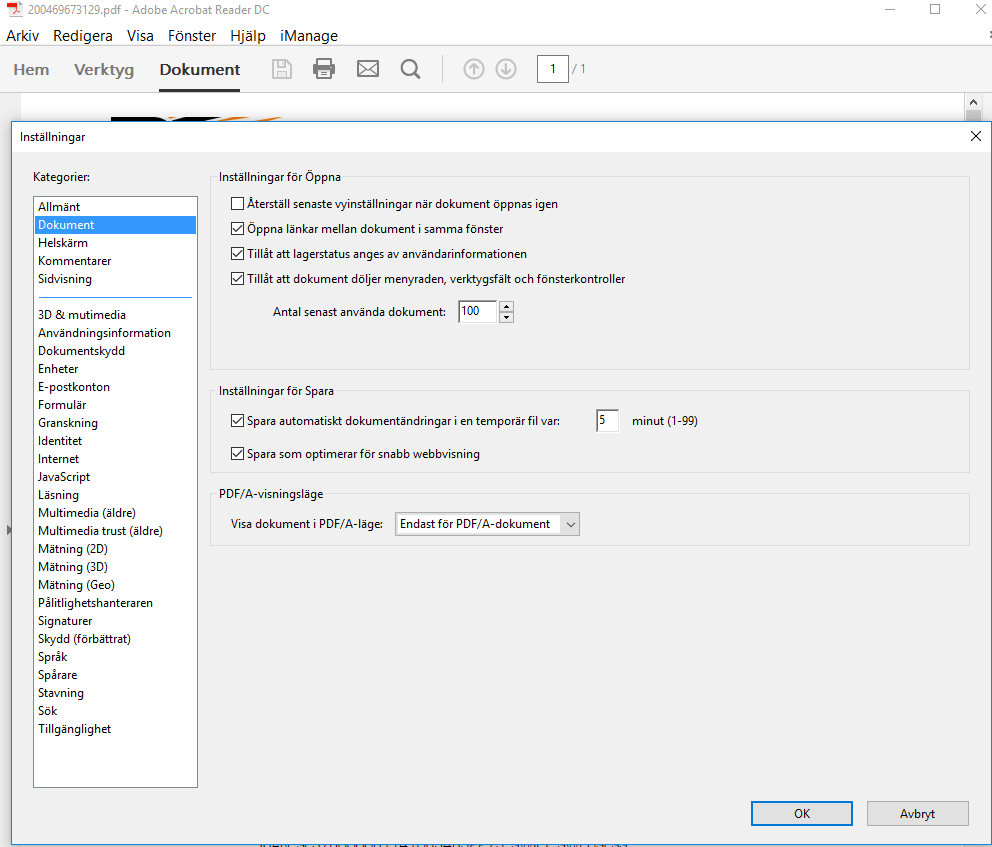Viewport: 992px width, 847px height.
Task: Click the previous page arrow icon
Action: 473,68
